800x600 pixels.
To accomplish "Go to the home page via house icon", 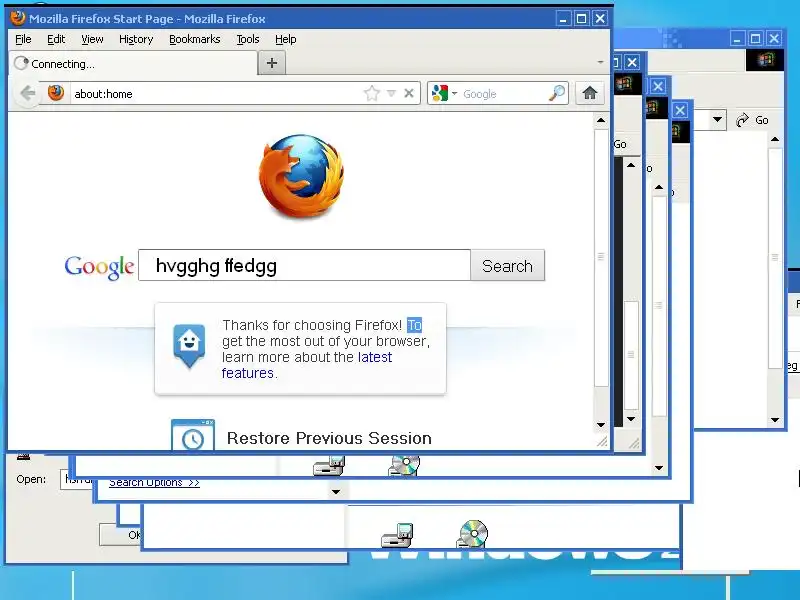I will (590, 93).
